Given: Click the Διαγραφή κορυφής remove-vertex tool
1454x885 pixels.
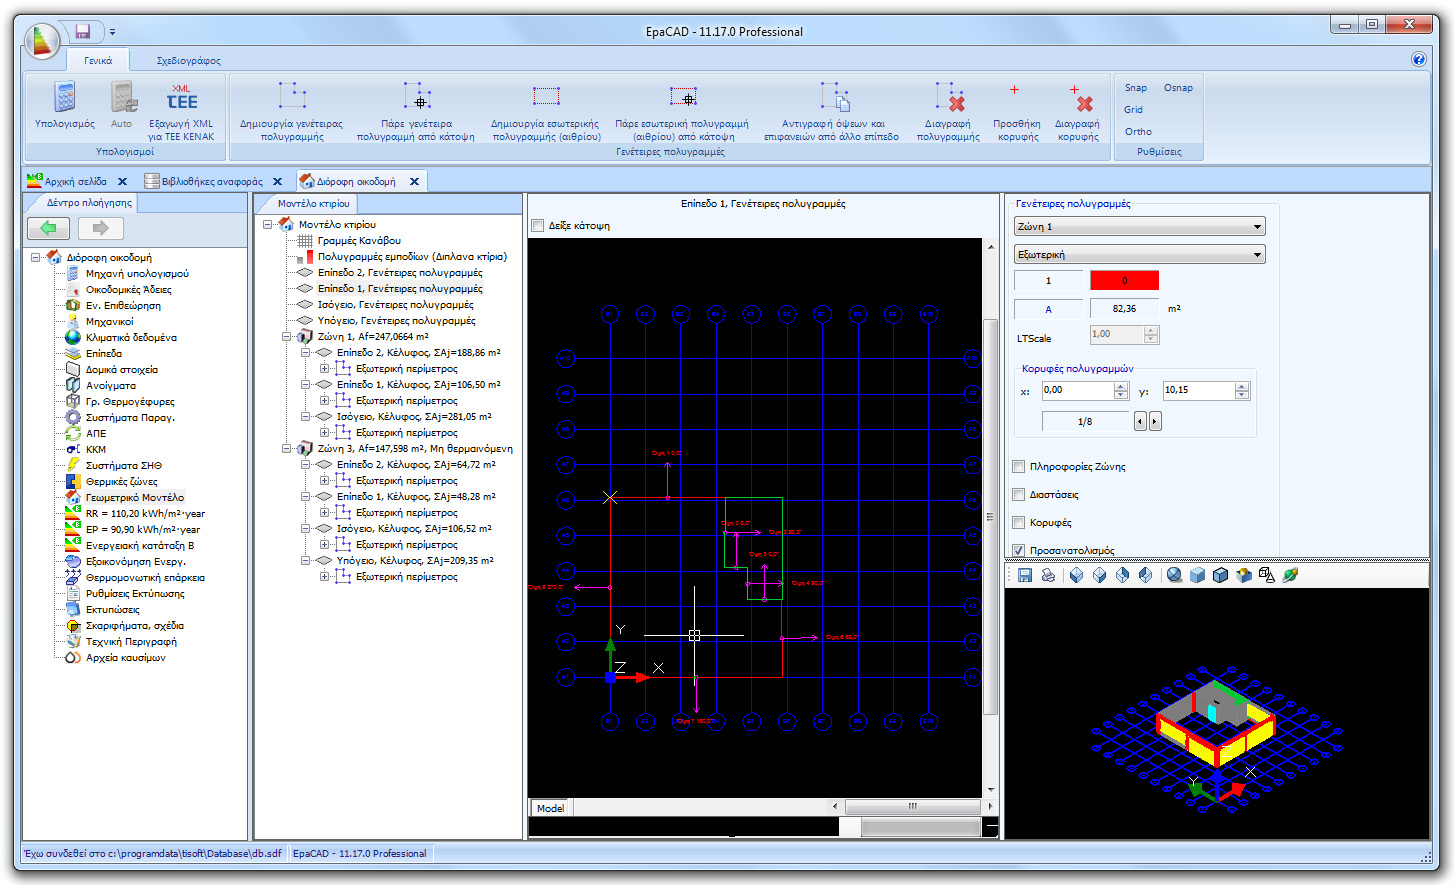Looking at the screenshot, I should (1079, 107).
